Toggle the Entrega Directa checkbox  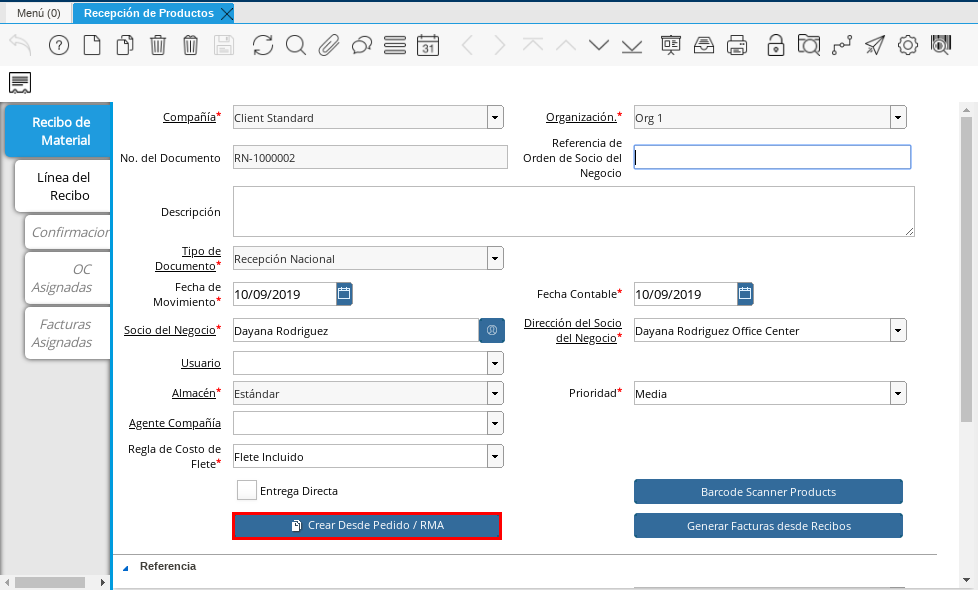click(247, 491)
